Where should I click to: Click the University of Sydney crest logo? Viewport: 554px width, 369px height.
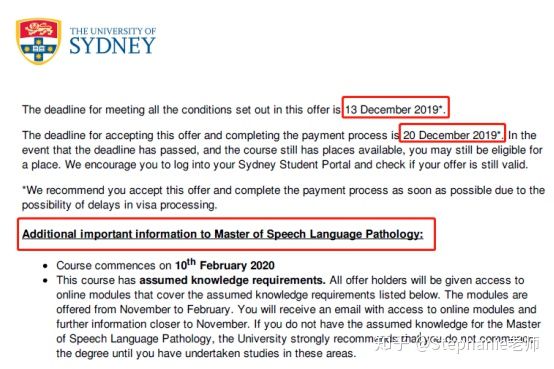click(38, 41)
